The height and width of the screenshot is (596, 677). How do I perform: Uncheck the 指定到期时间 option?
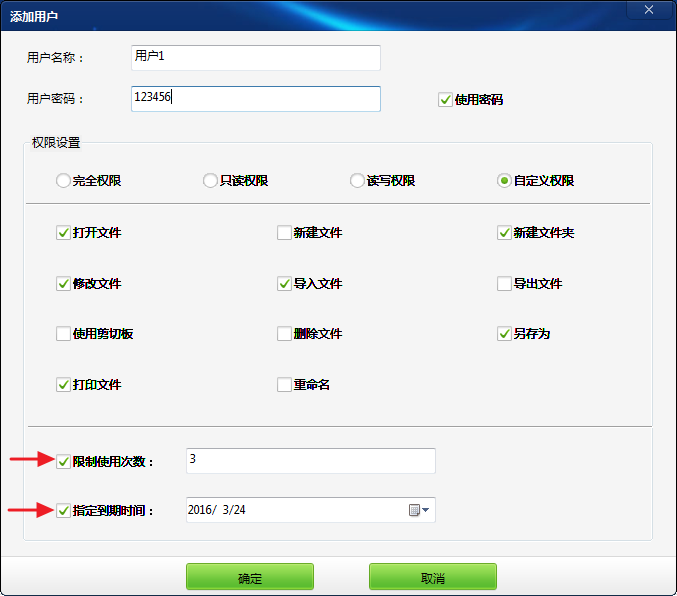tap(64, 511)
